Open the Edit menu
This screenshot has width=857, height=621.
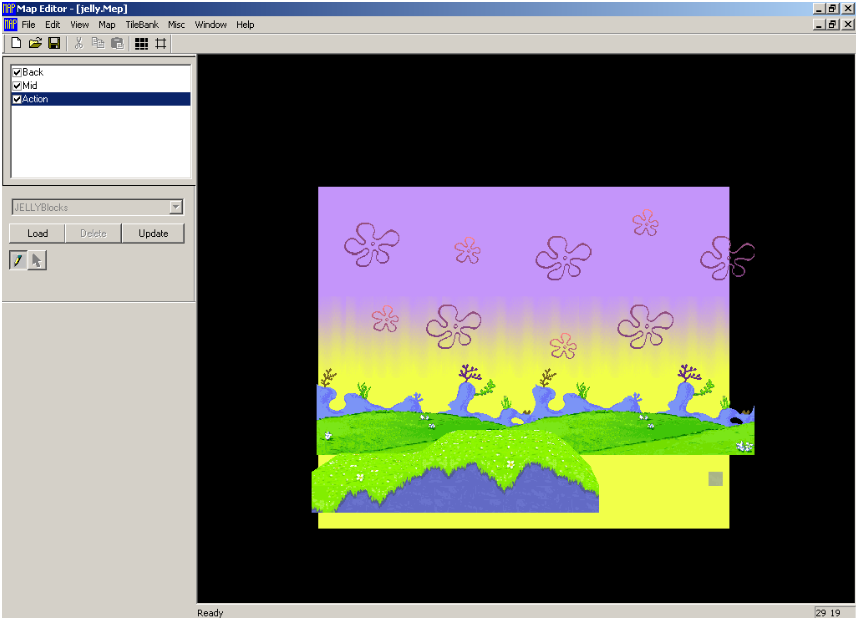tap(52, 25)
